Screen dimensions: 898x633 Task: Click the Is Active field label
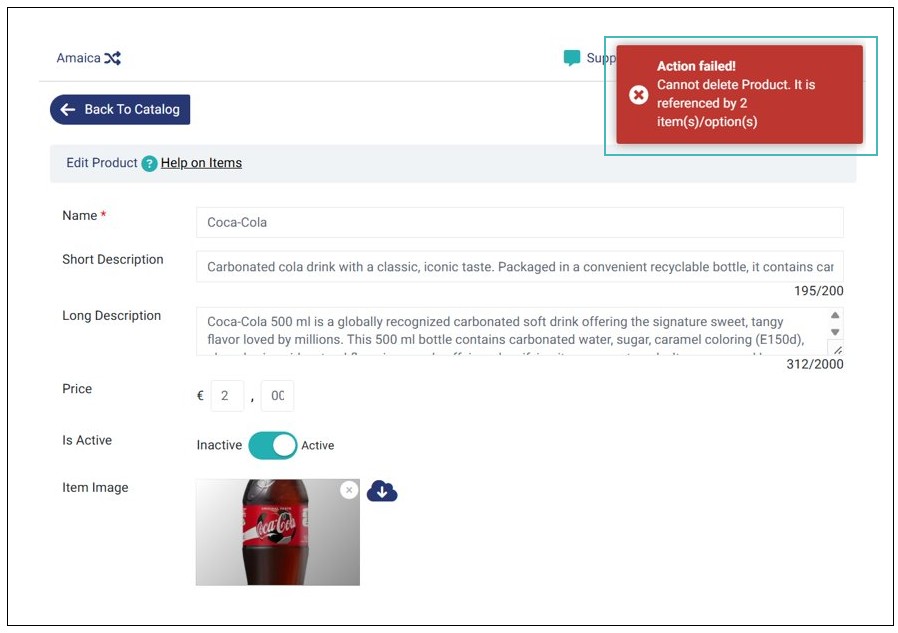pyautogui.click(x=87, y=440)
